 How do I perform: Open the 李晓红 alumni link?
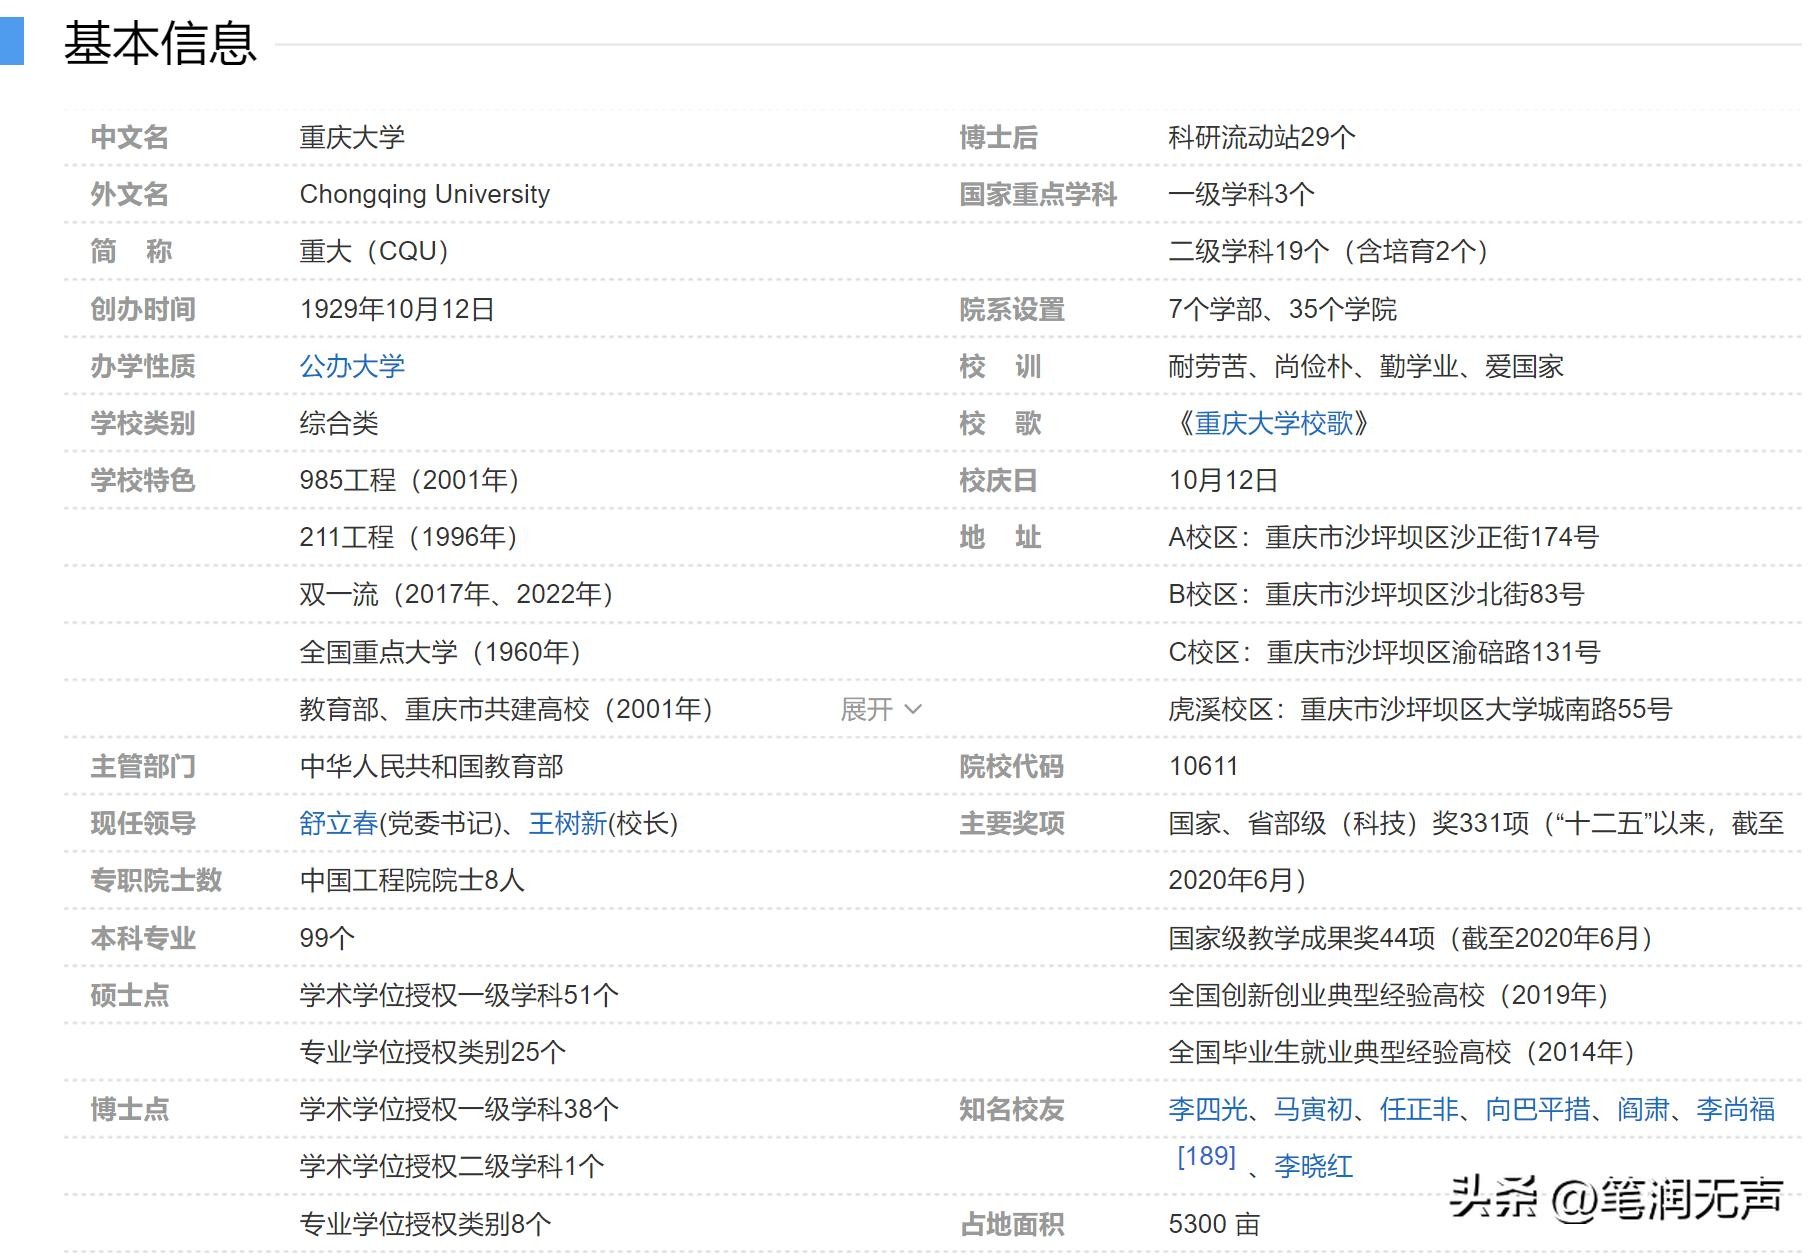1313,1166
